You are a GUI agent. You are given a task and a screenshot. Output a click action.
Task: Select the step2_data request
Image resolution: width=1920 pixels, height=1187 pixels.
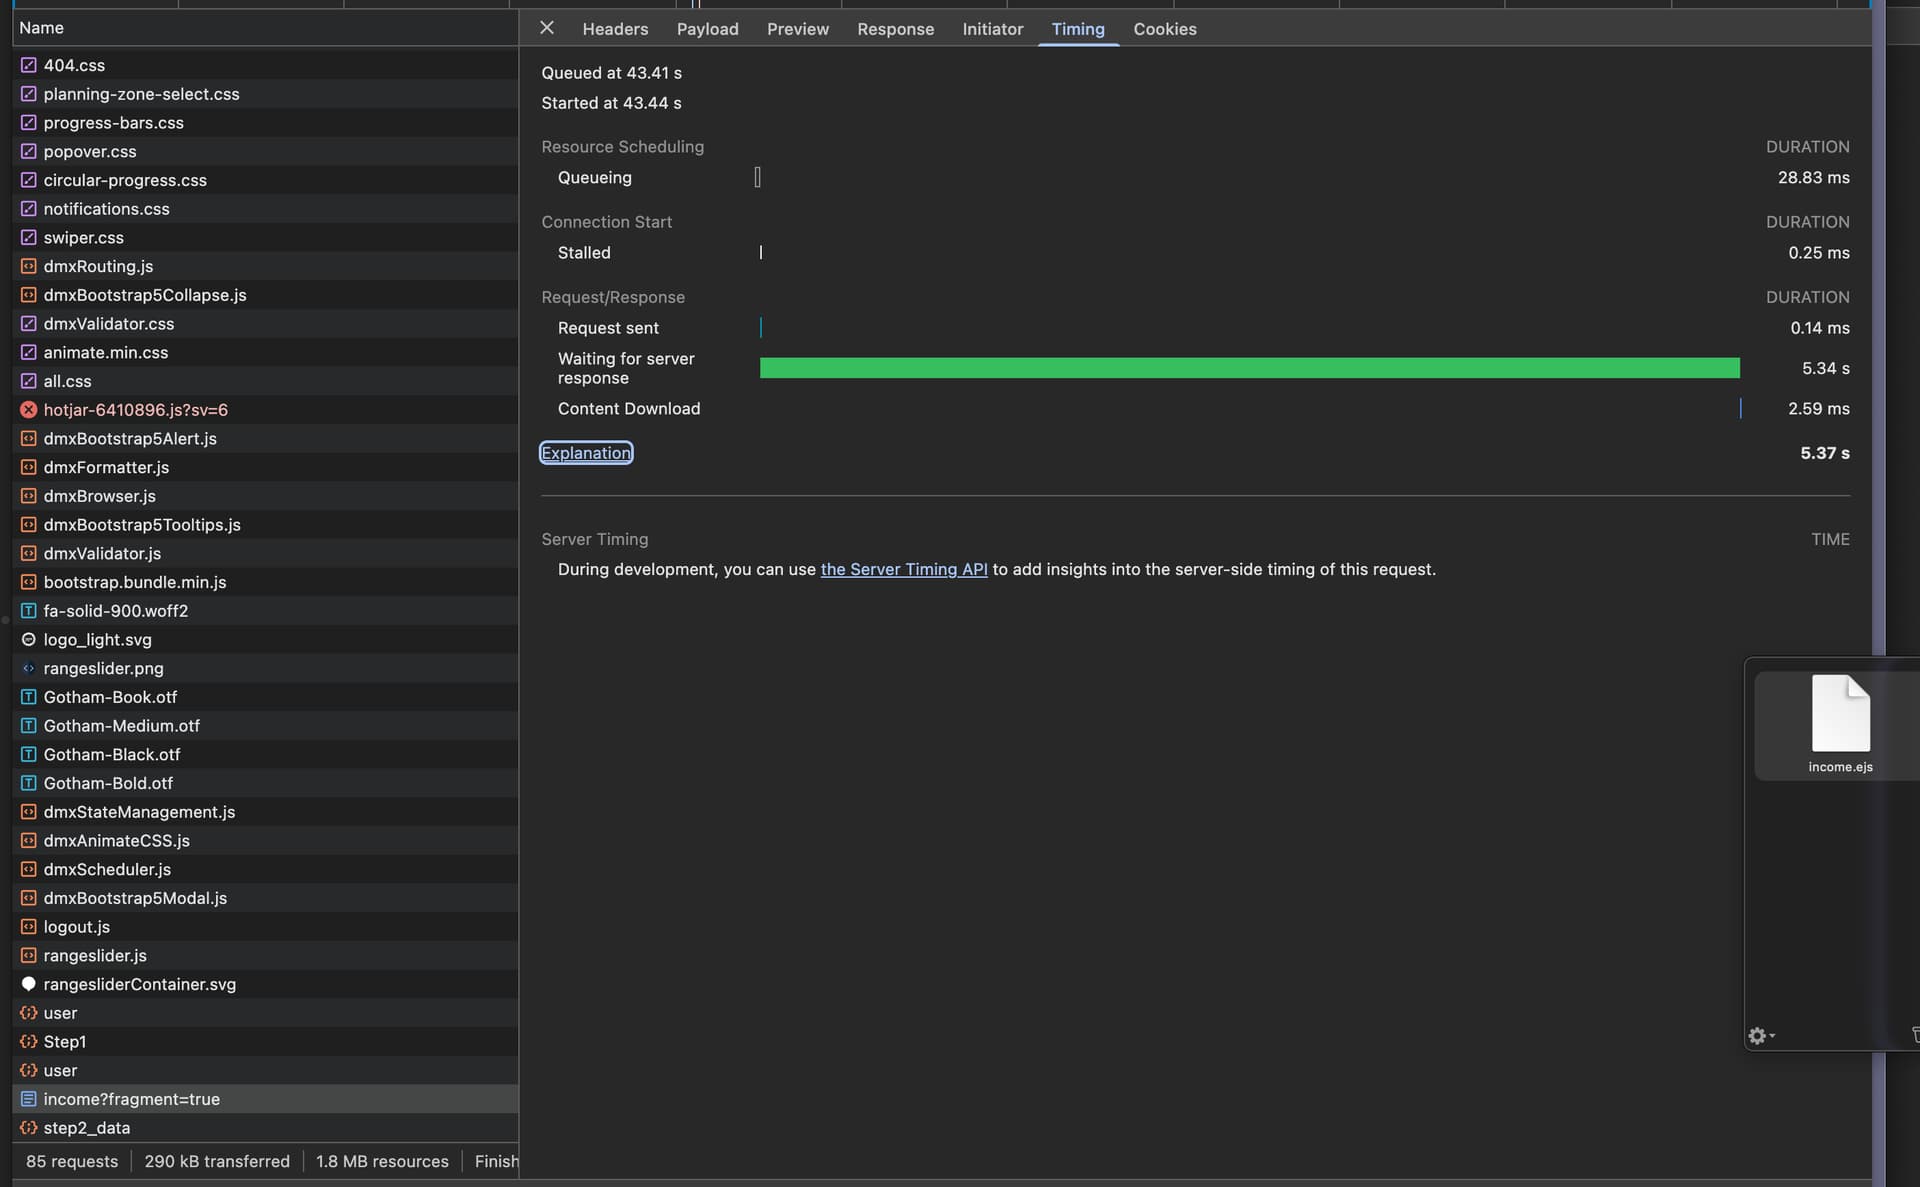click(x=87, y=1128)
